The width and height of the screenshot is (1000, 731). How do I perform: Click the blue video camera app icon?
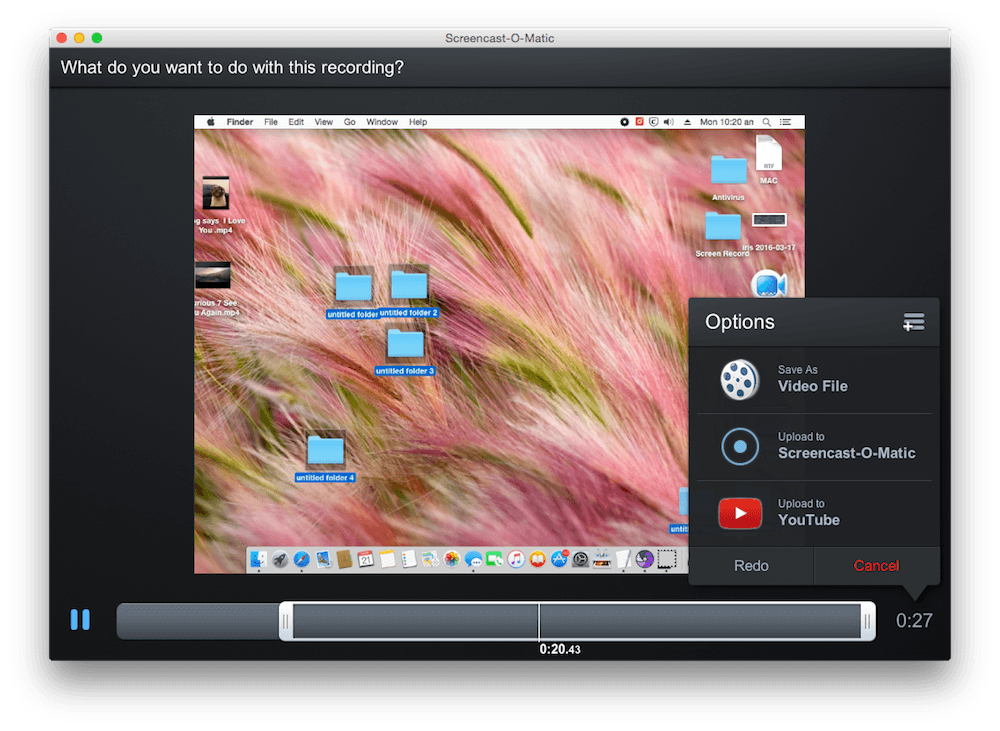pos(768,284)
